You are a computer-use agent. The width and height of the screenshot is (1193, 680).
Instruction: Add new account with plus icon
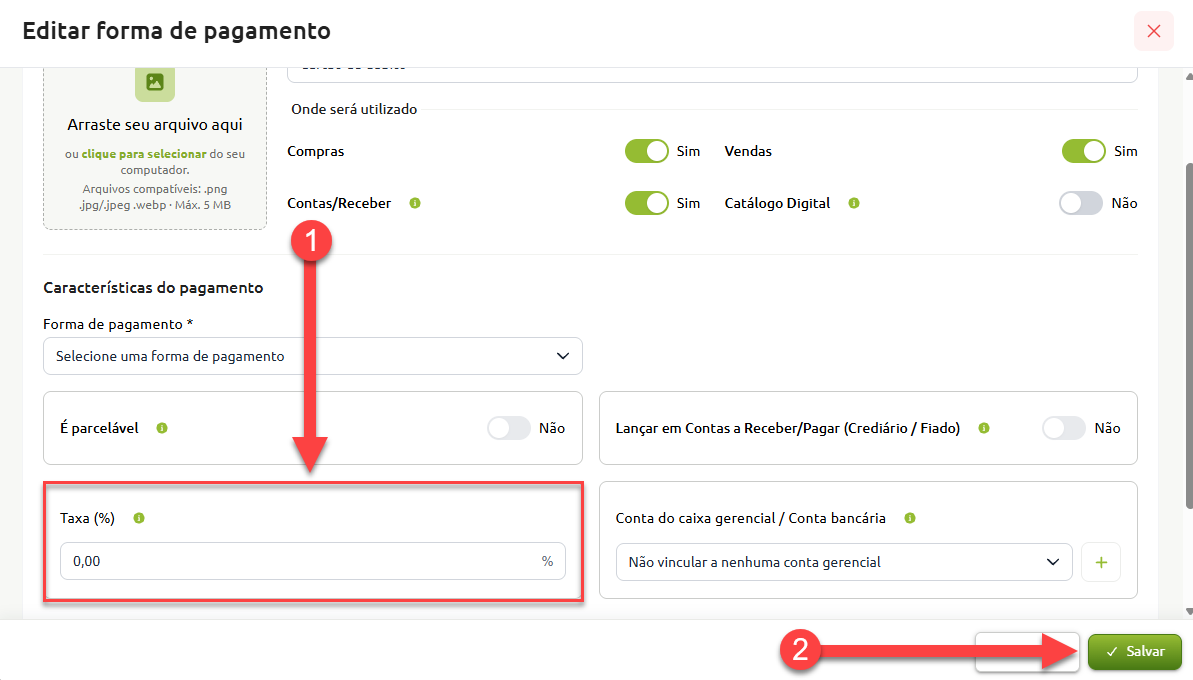pyautogui.click(x=1101, y=562)
